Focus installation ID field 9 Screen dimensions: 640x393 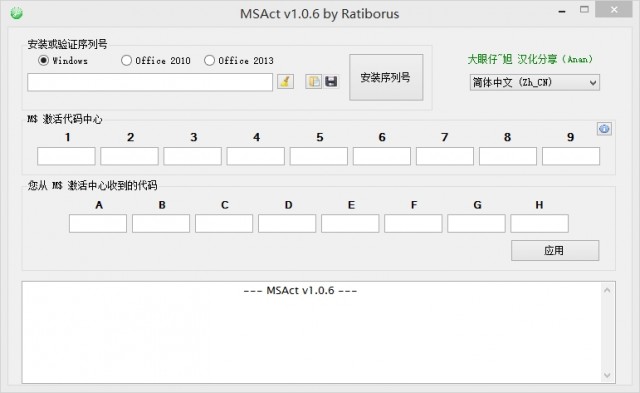pos(571,156)
